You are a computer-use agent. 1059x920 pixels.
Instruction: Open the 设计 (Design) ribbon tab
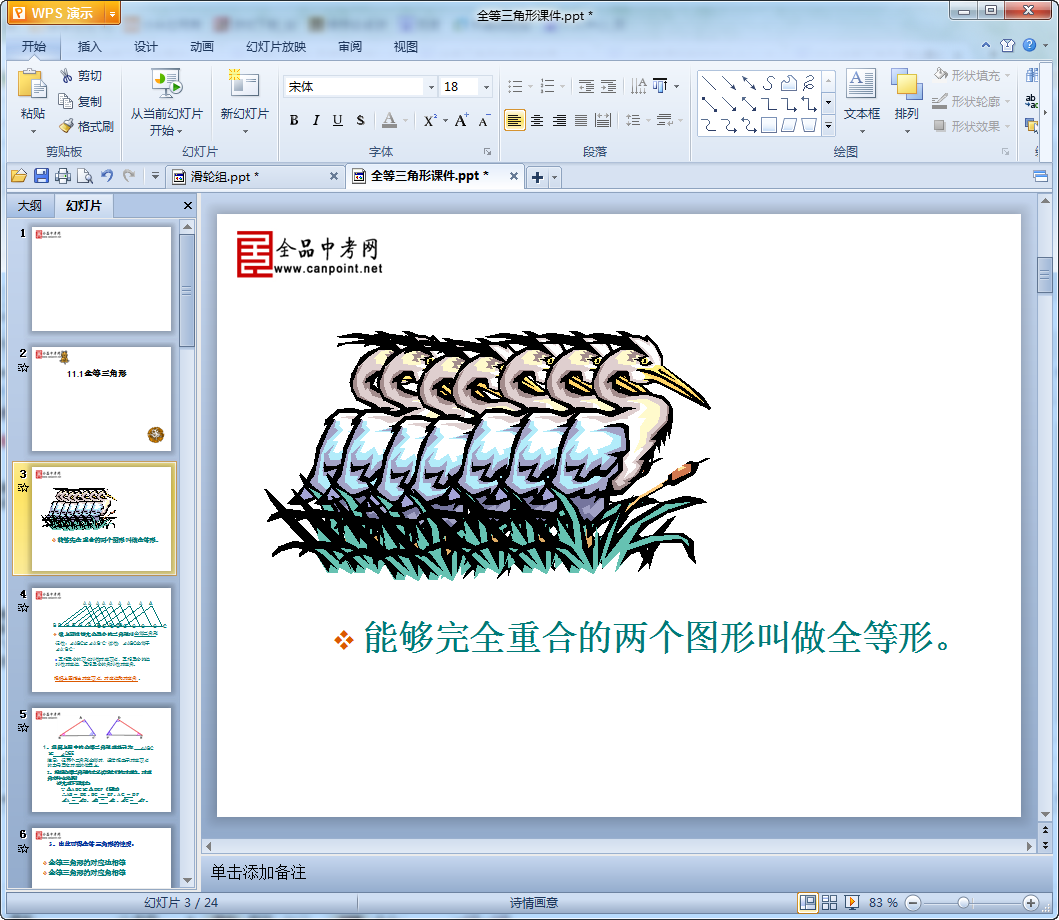(145, 47)
